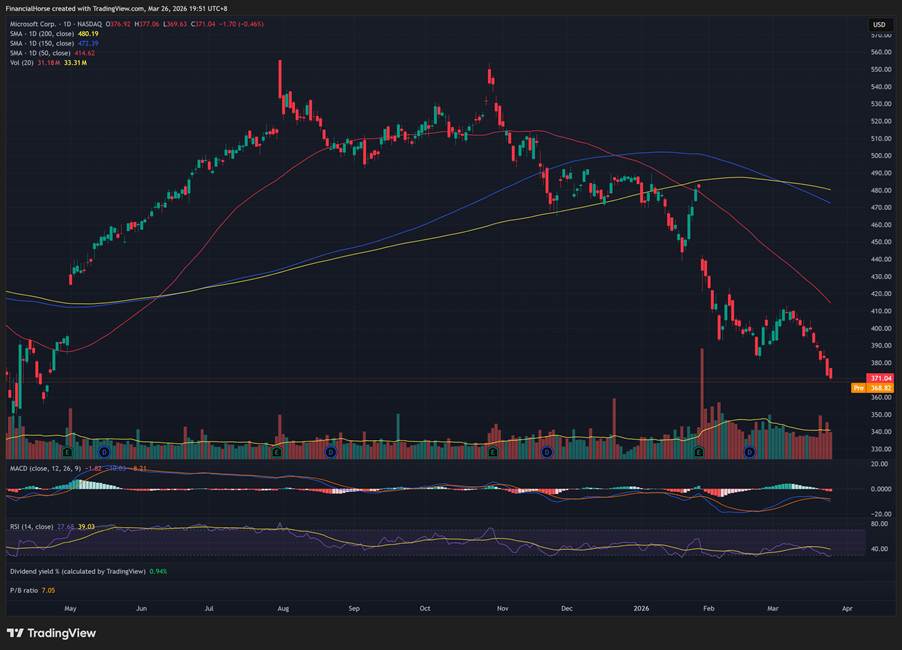Select the Microsoft Corp. symbol legend
Image resolution: width=902 pixels, height=650 pixels.
40,23
